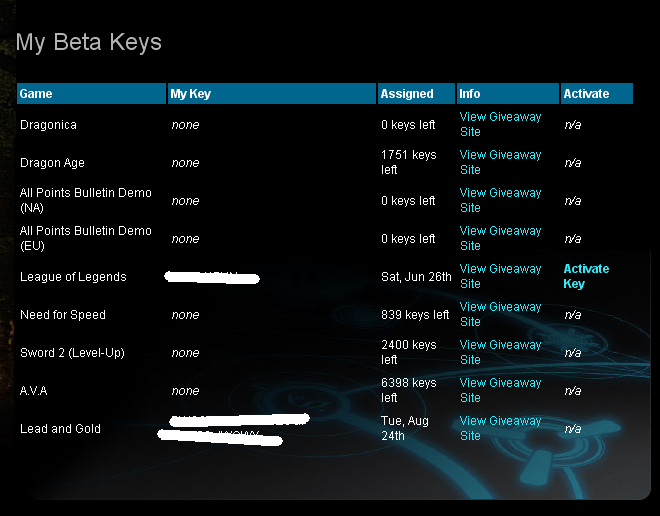Open View Giveaway Site for A.V.A
Image resolution: width=660 pixels, height=516 pixels.
pyautogui.click(x=500, y=390)
